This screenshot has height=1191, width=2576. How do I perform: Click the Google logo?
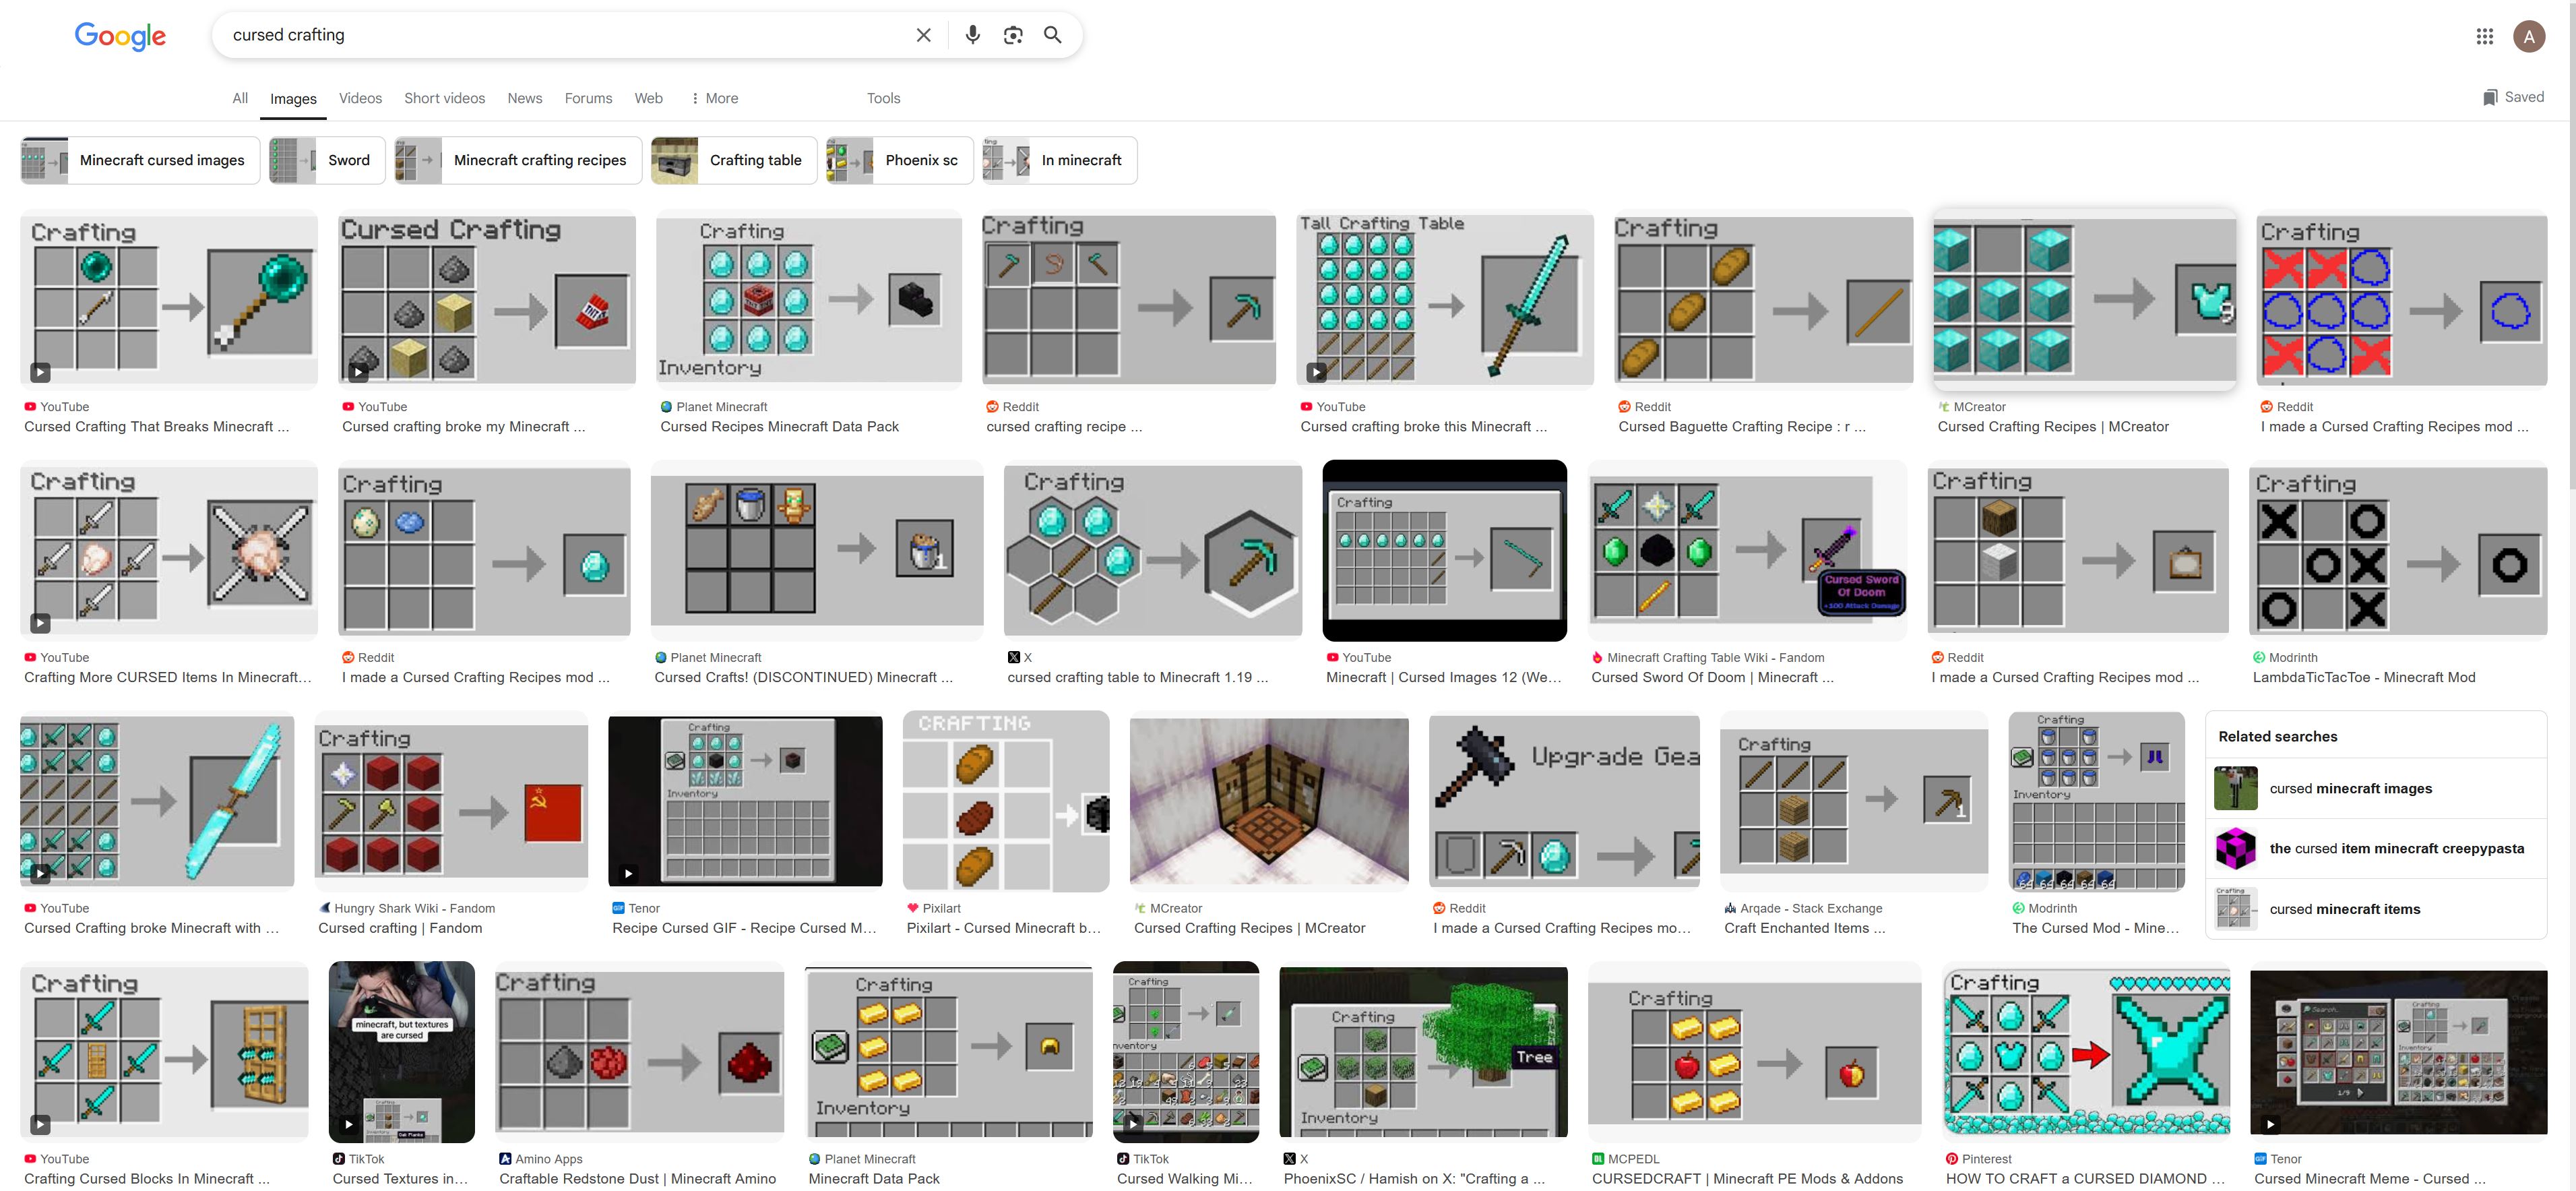(120, 36)
